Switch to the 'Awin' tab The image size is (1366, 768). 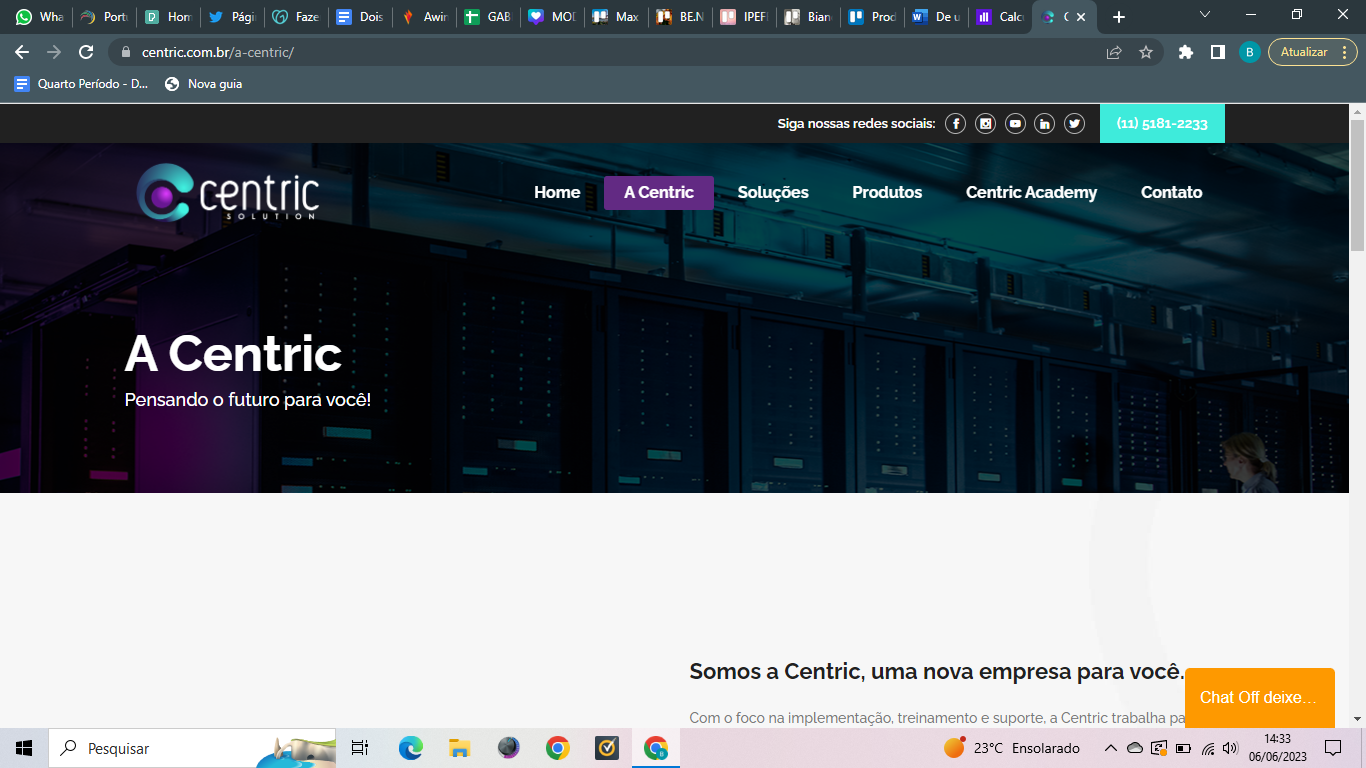click(424, 17)
